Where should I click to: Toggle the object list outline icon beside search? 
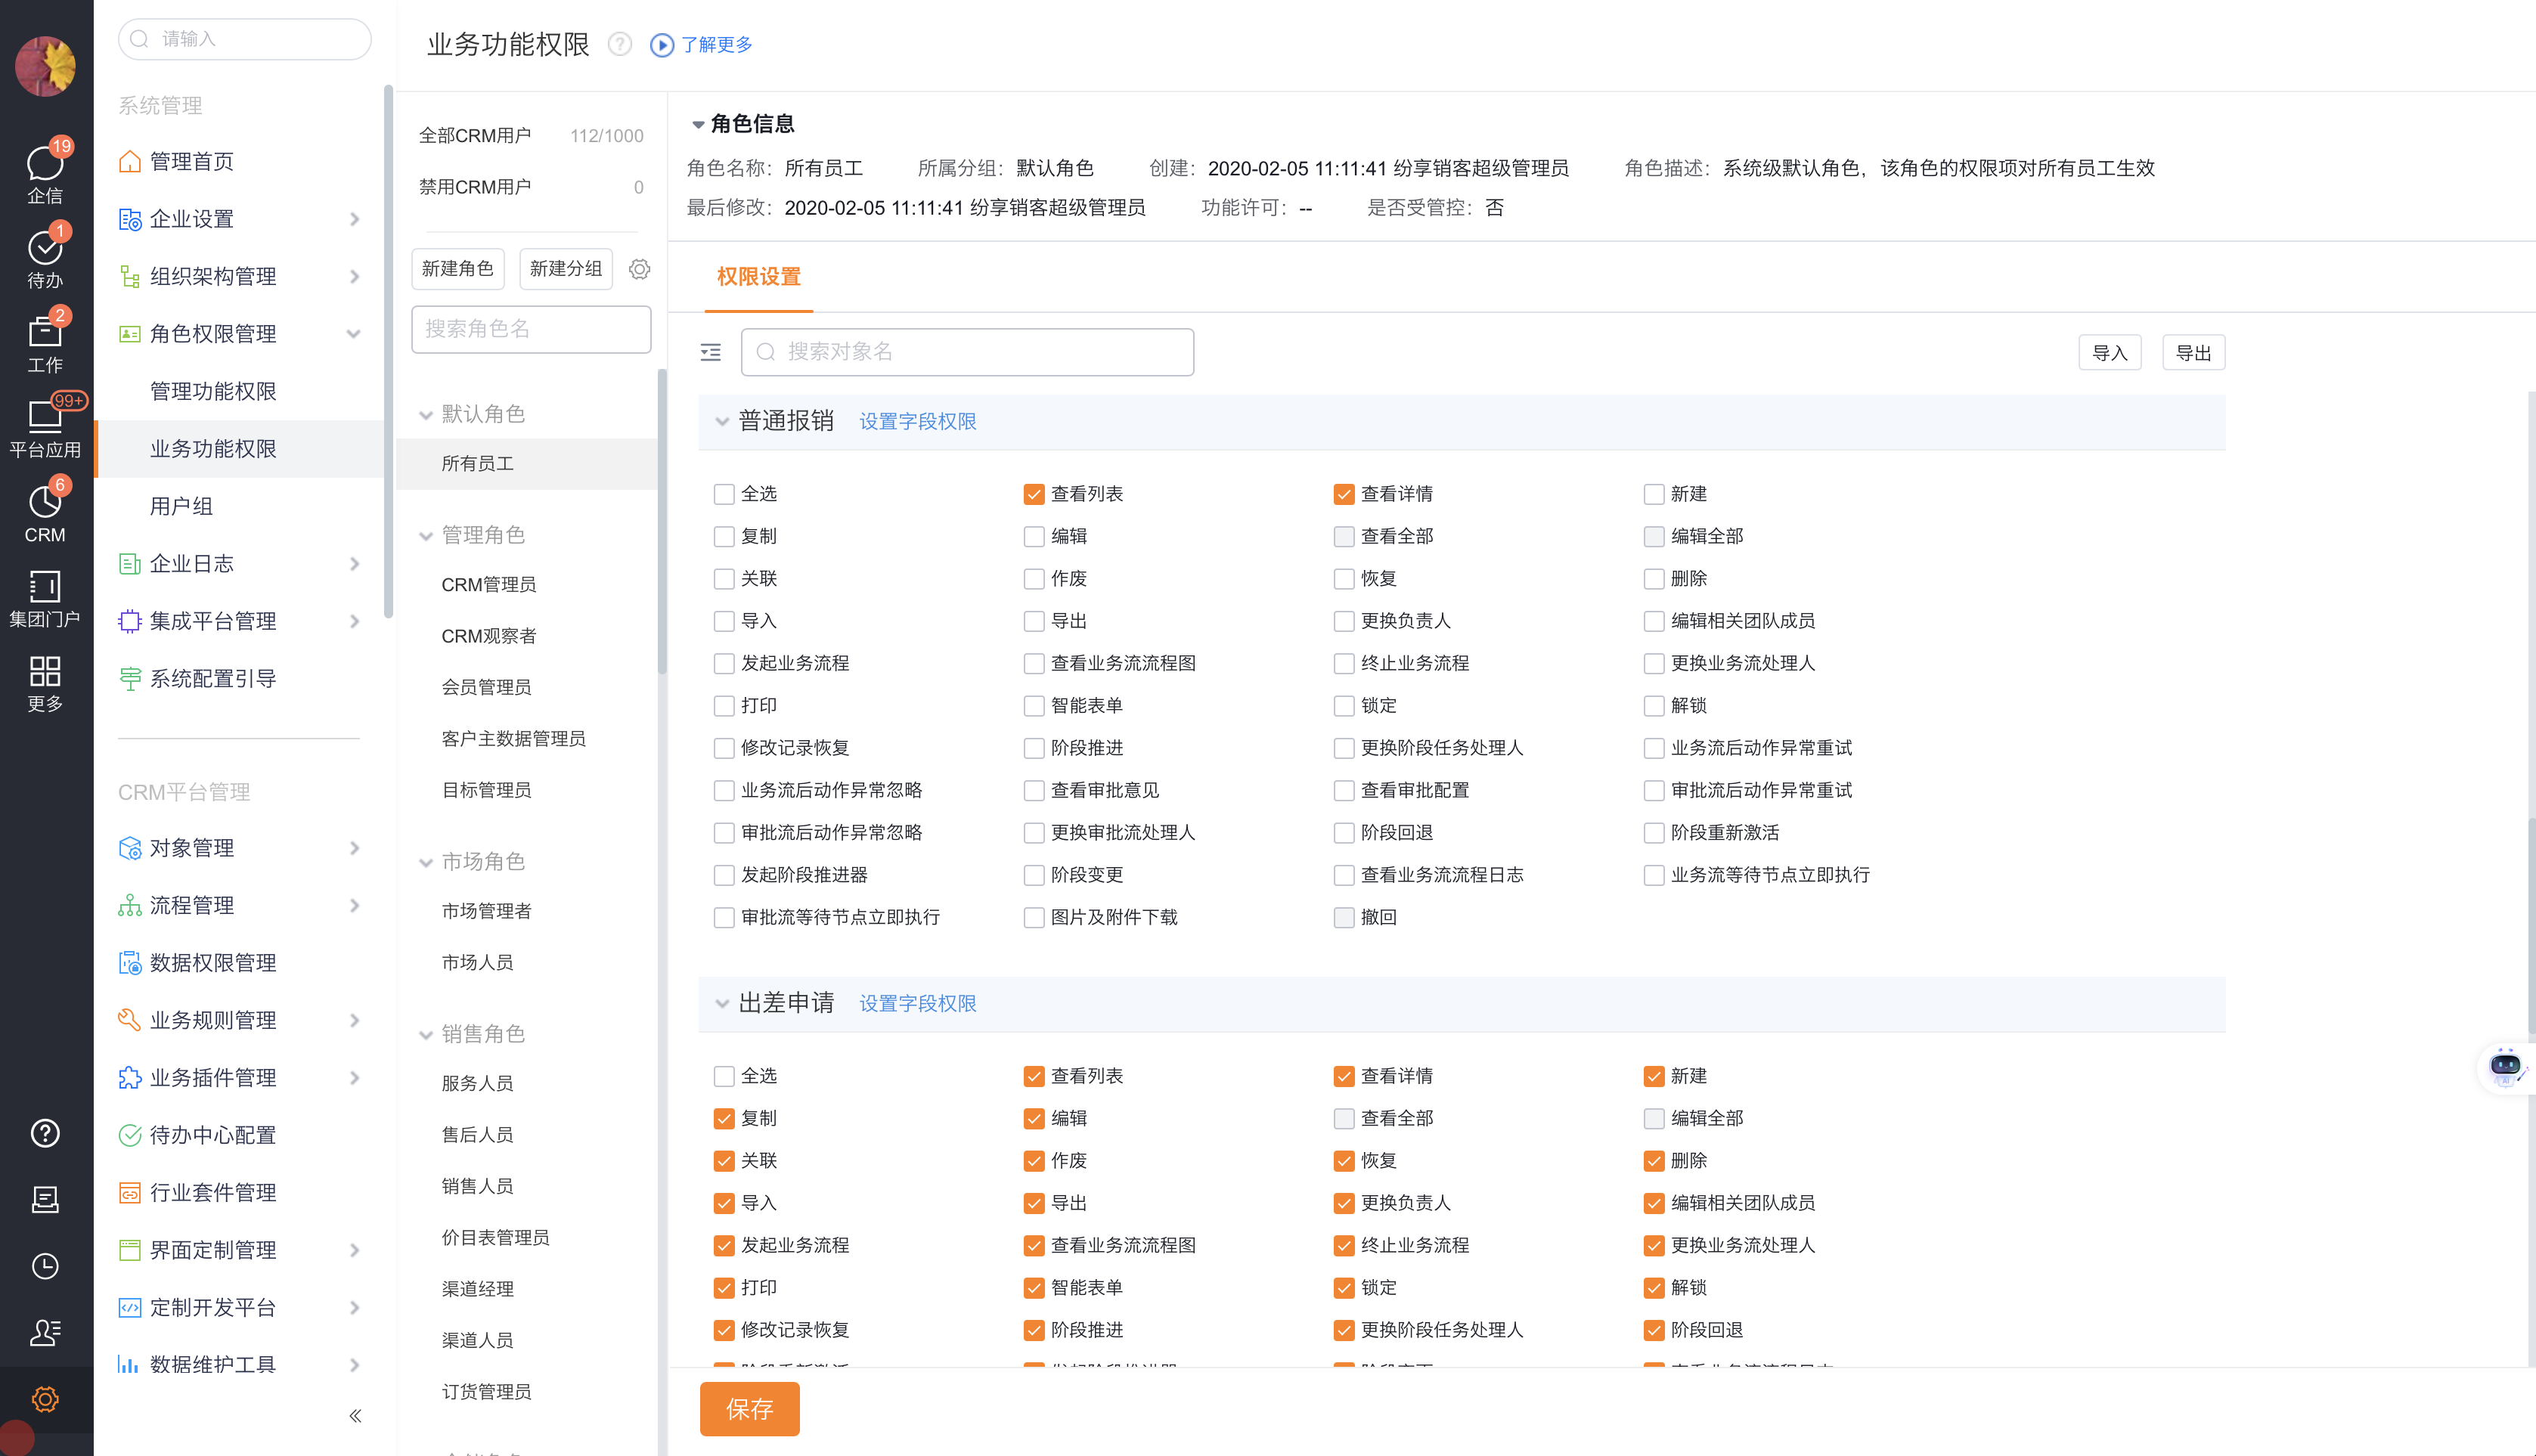pos(711,352)
